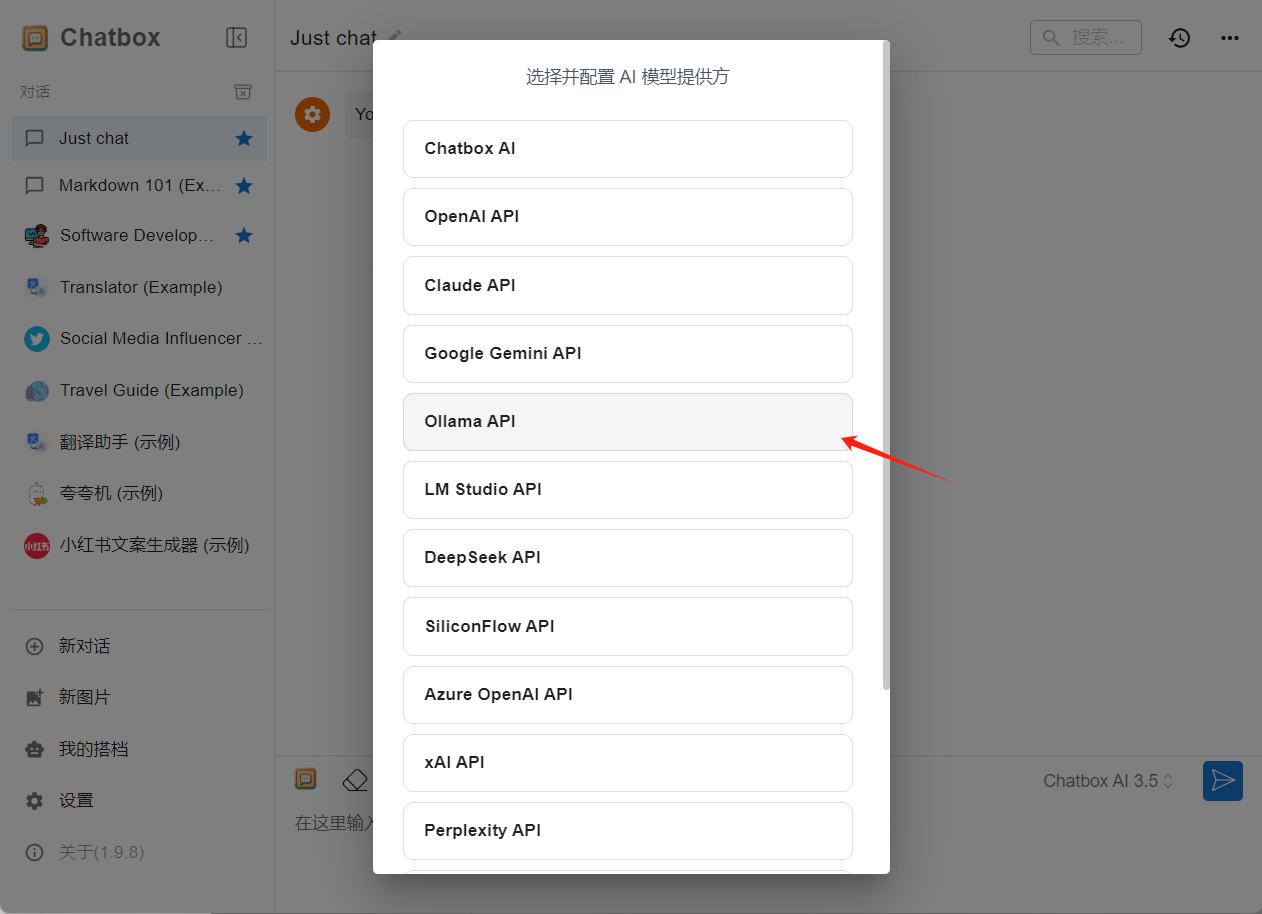Image resolution: width=1262 pixels, height=914 pixels.
Task: Click the 小红书 red logo icon
Action: tap(37, 546)
